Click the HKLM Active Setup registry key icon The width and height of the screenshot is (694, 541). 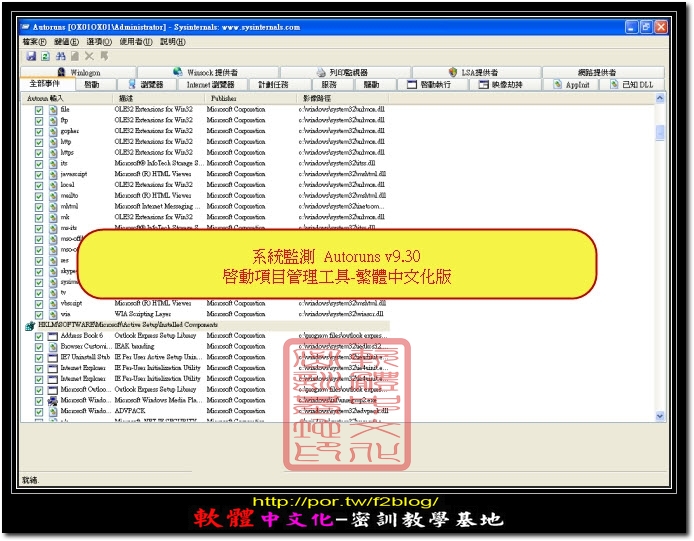pos(29,325)
